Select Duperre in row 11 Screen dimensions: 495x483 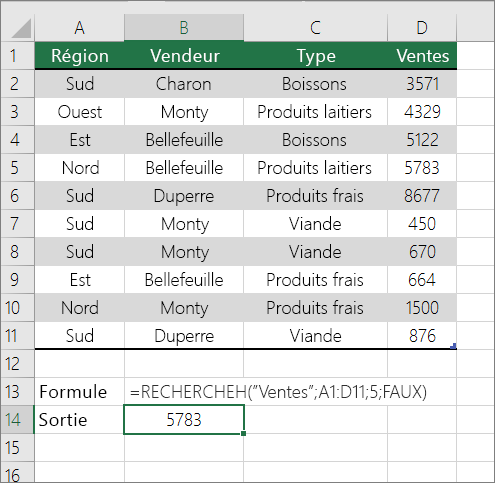[184, 336]
